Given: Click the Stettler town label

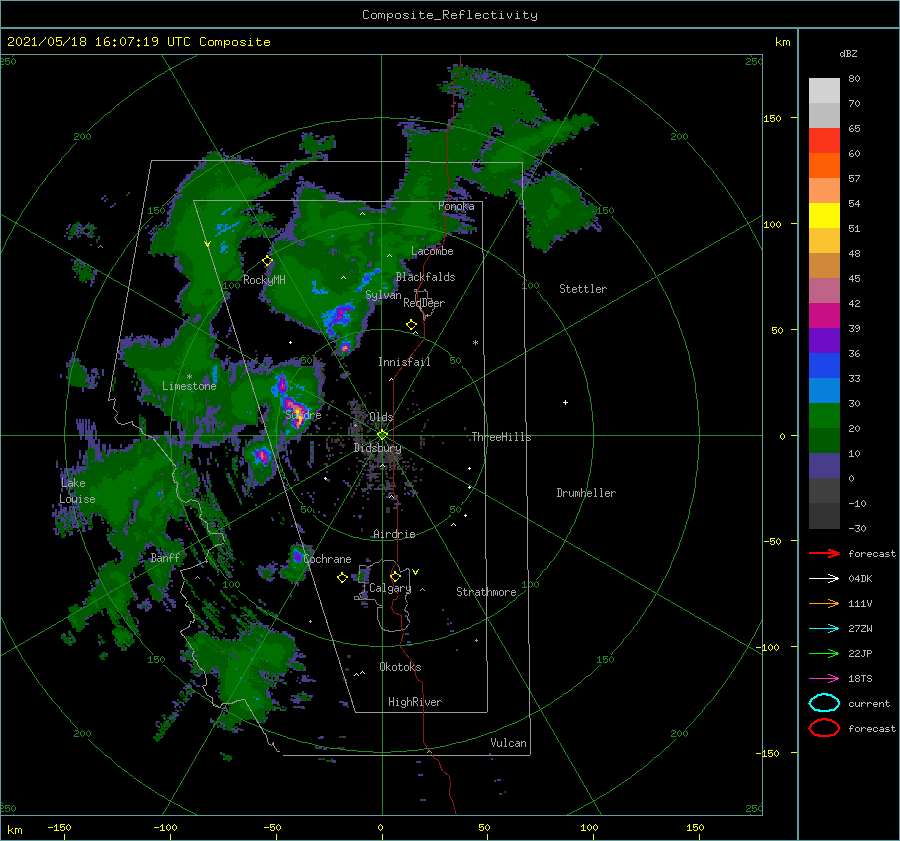Looking at the screenshot, I should [583, 289].
